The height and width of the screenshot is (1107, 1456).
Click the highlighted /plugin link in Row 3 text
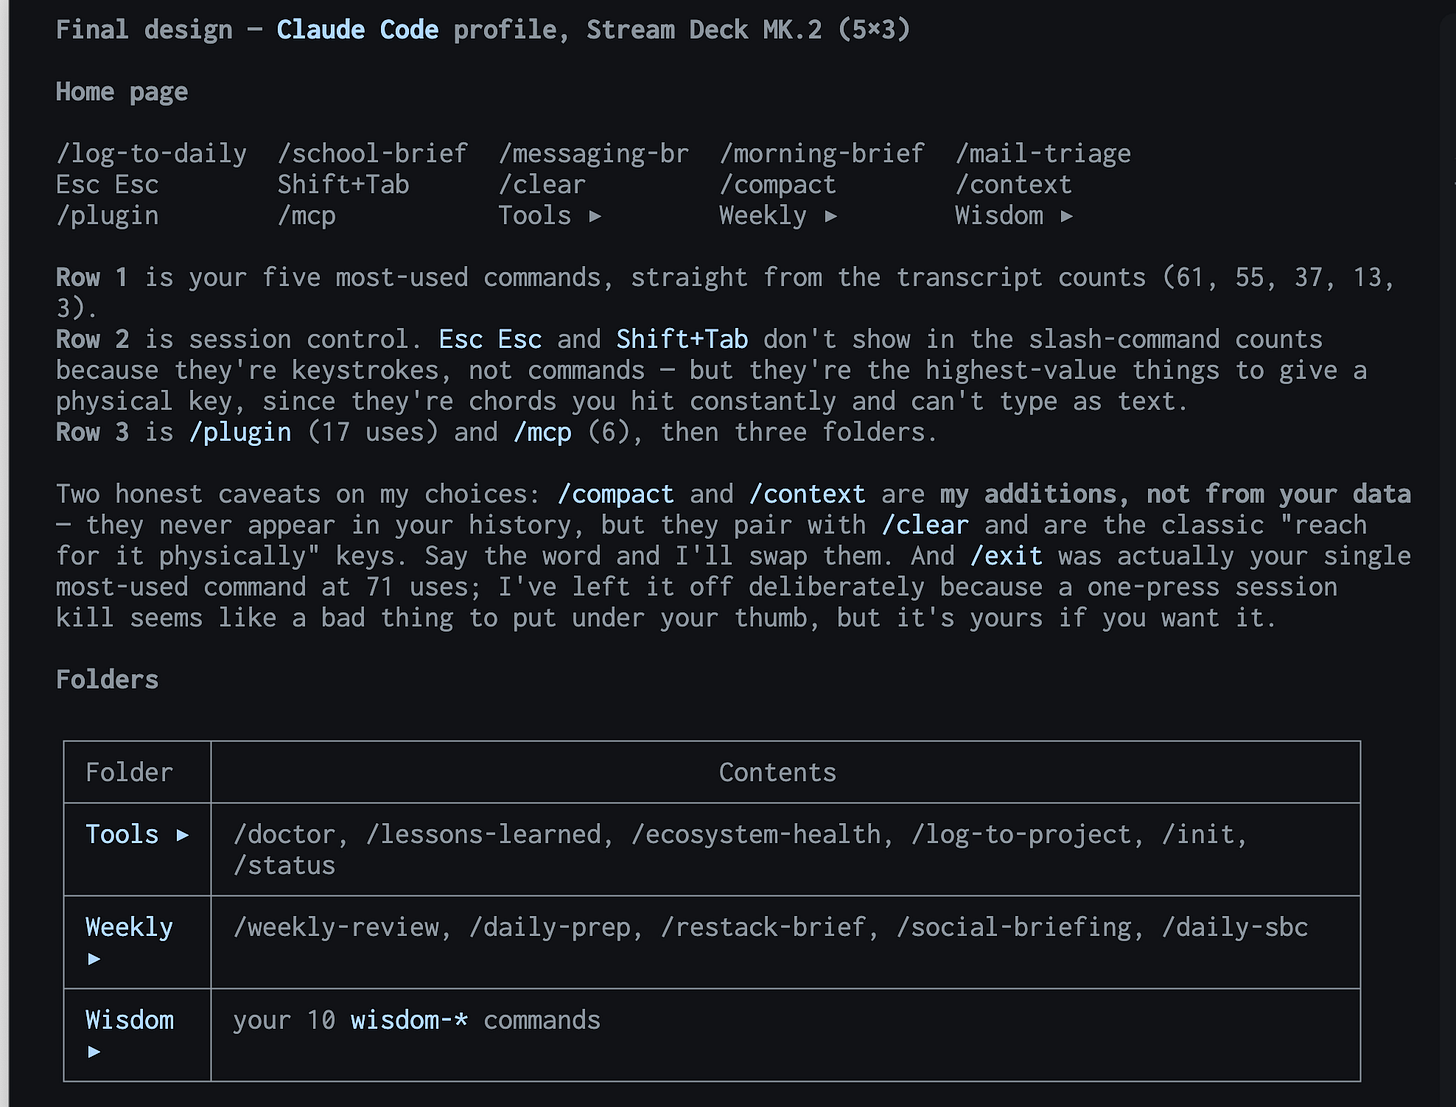click(x=240, y=432)
